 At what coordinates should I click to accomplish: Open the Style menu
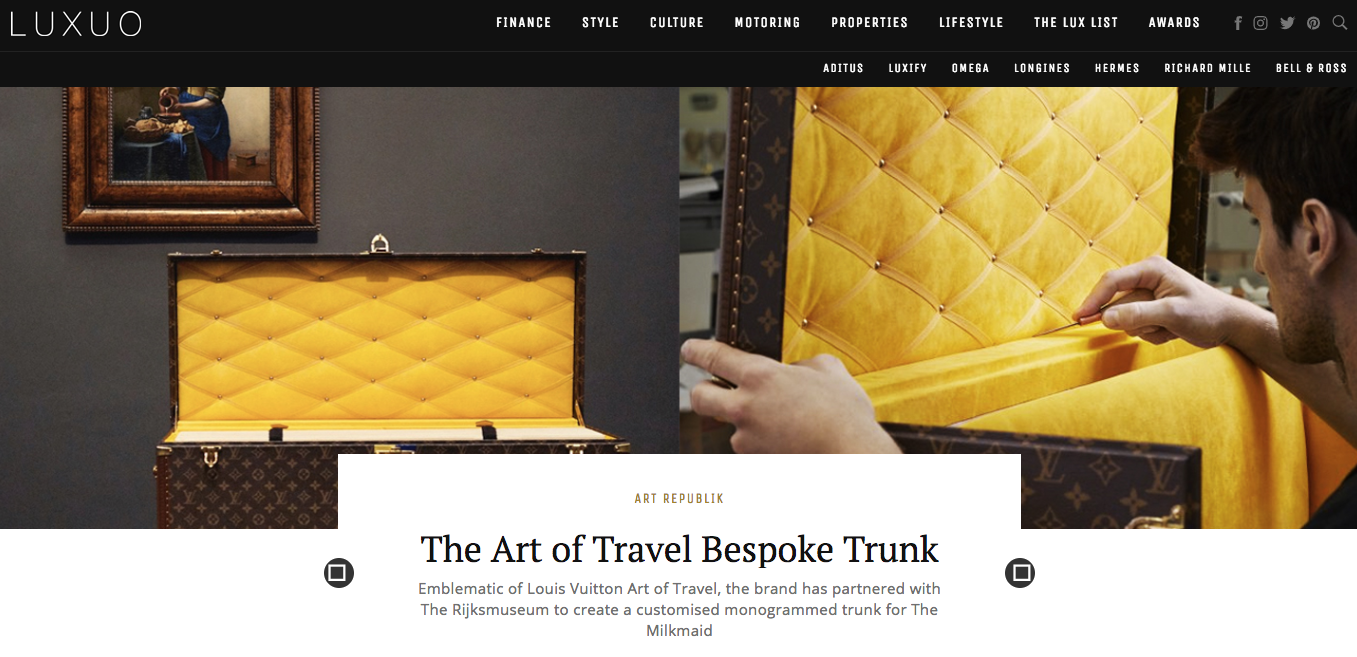click(x=601, y=23)
